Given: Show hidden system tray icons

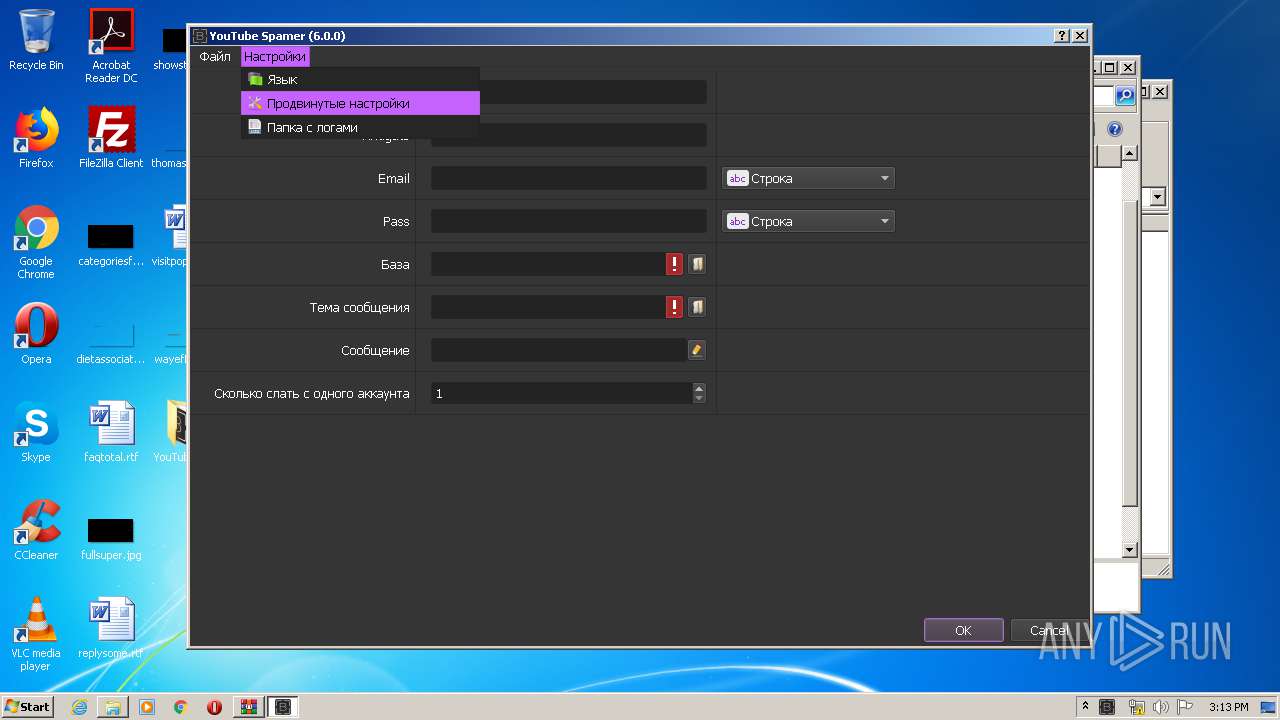Looking at the screenshot, I should click(1086, 707).
